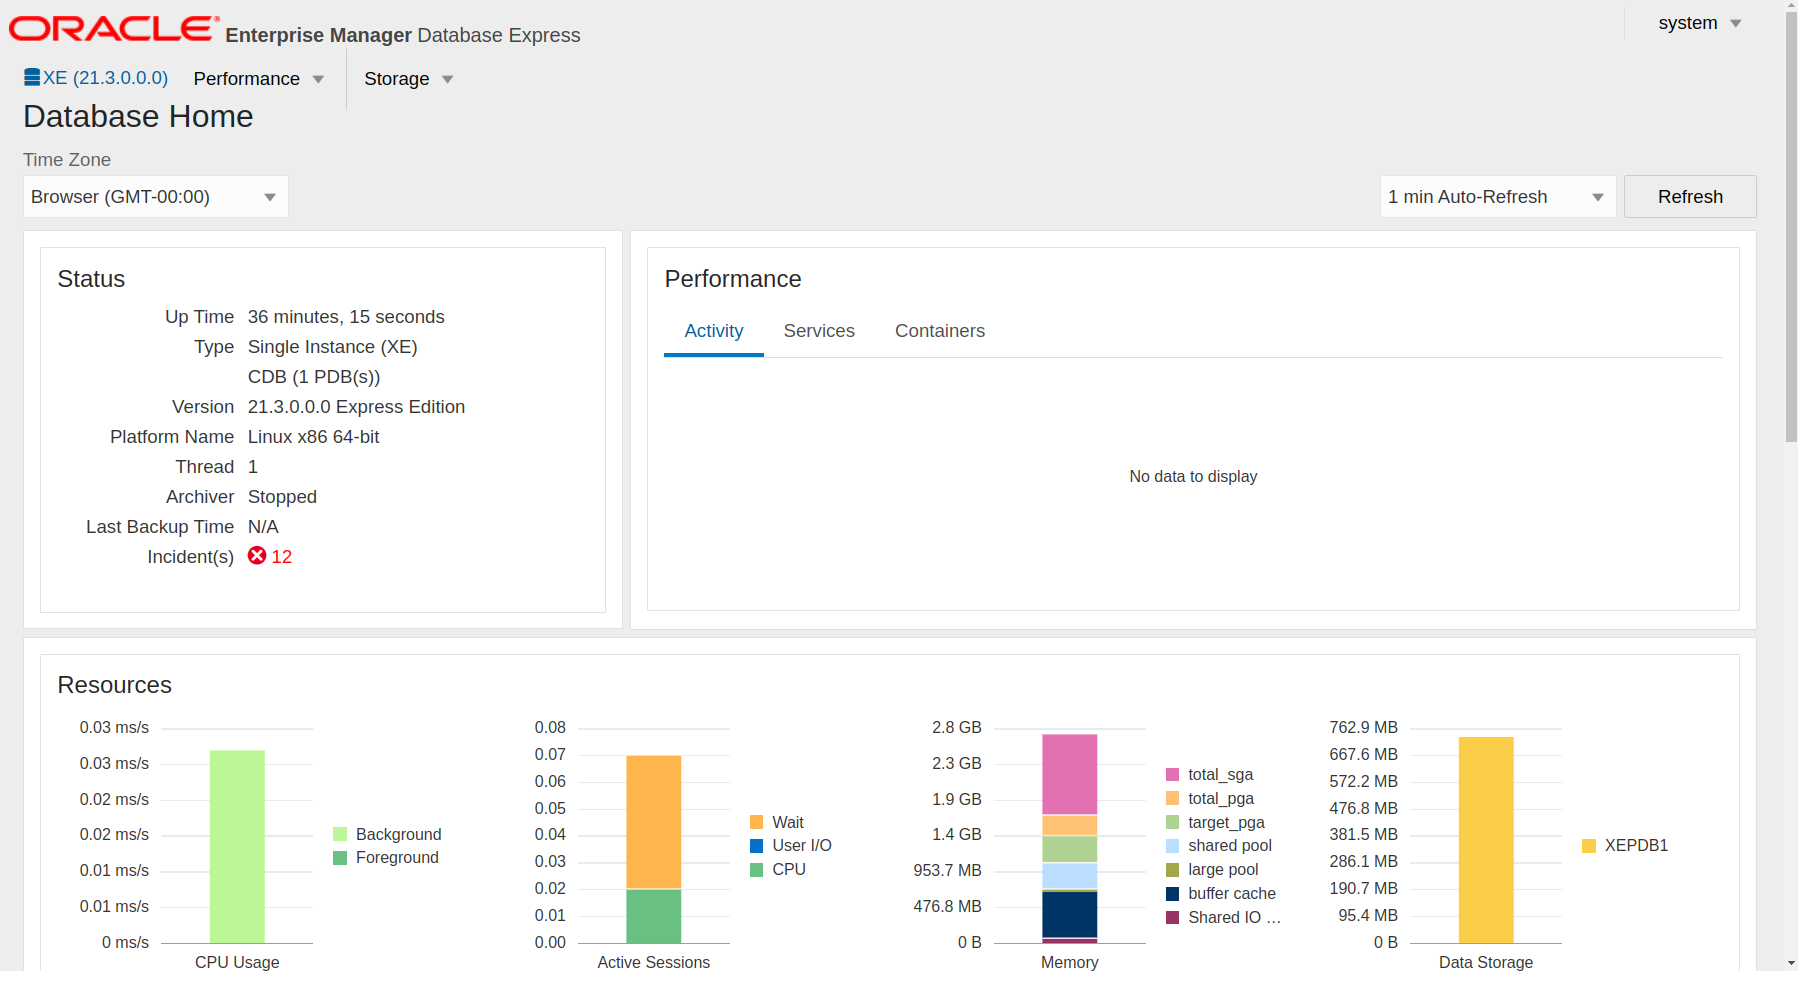Click the Last Backup Time 'N/A' value
Image resolution: width=1798 pixels, height=981 pixels.
(x=263, y=527)
